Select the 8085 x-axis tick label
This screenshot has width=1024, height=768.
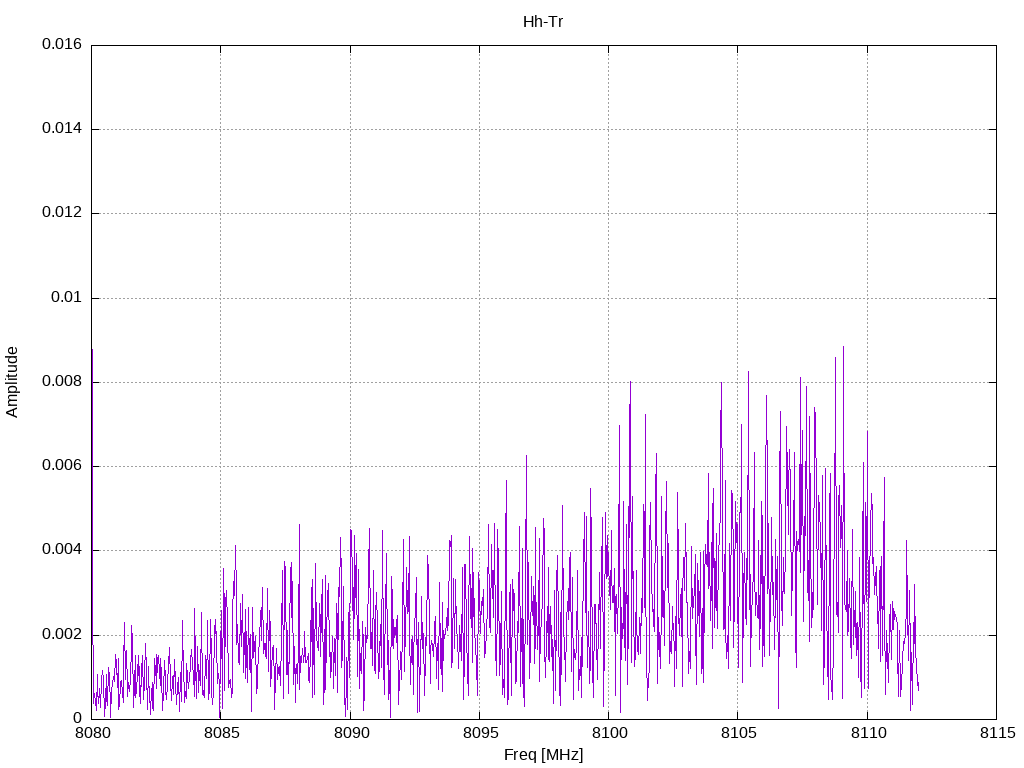point(220,733)
